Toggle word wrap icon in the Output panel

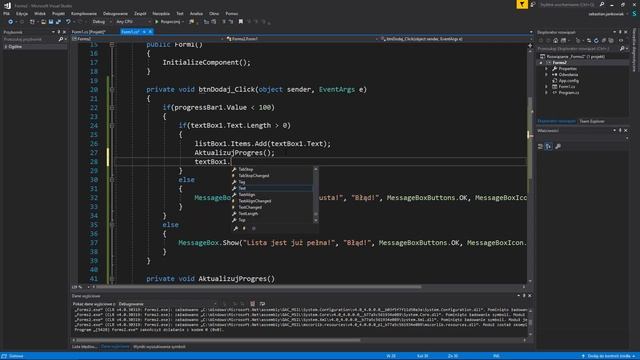click(262, 304)
